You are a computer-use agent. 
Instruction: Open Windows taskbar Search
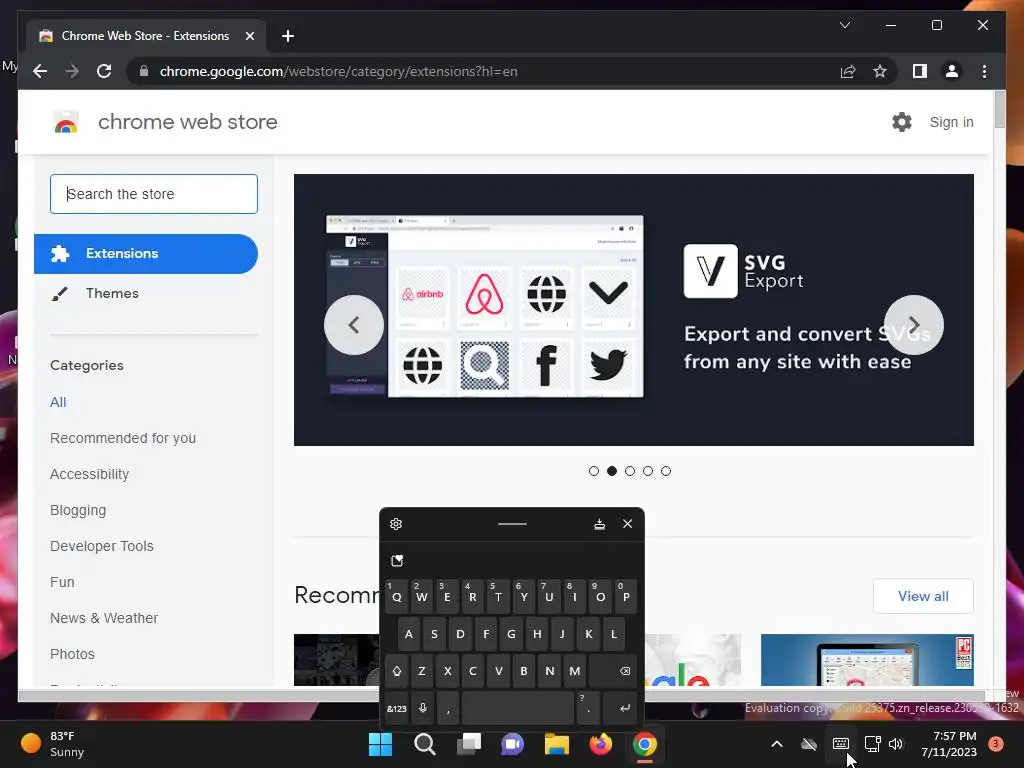pyautogui.click(x=424, y=744)
